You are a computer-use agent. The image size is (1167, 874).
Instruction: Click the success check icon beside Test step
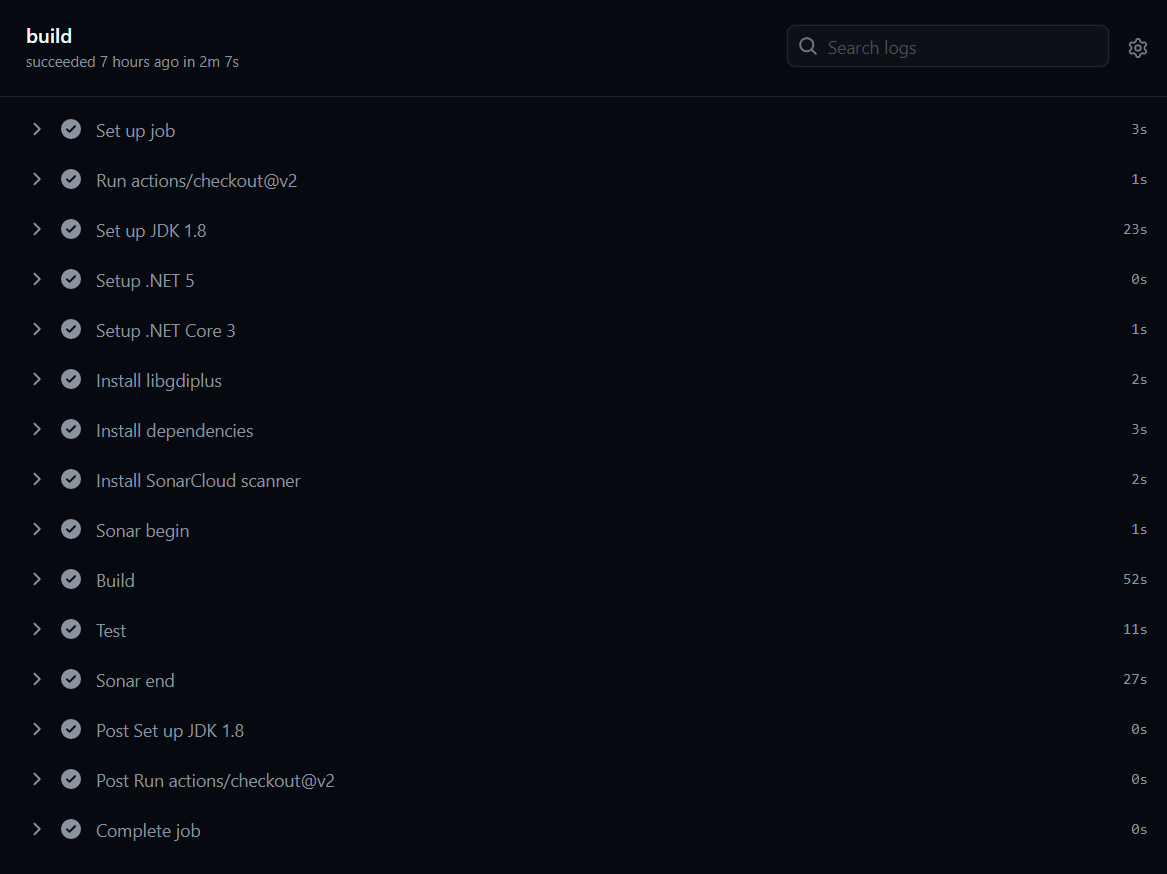(71, 629)
